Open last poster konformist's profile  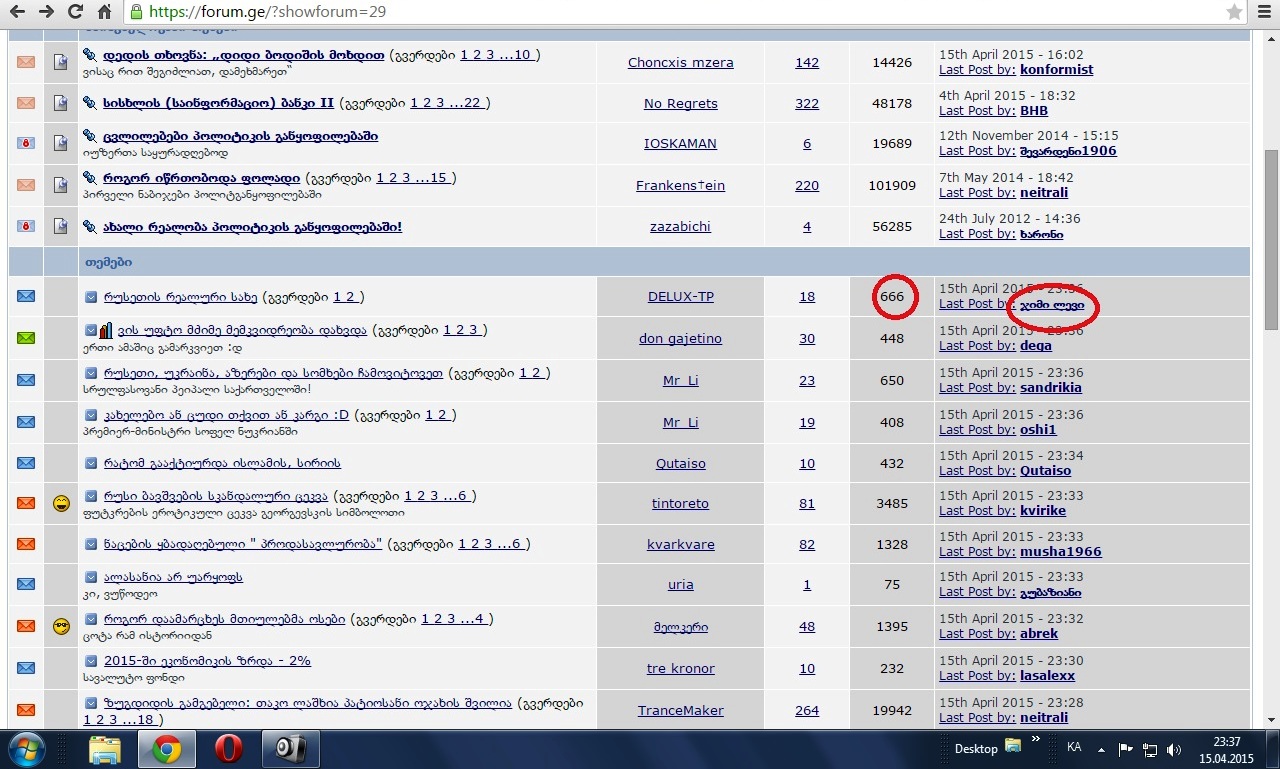(x=1056, y=70)
